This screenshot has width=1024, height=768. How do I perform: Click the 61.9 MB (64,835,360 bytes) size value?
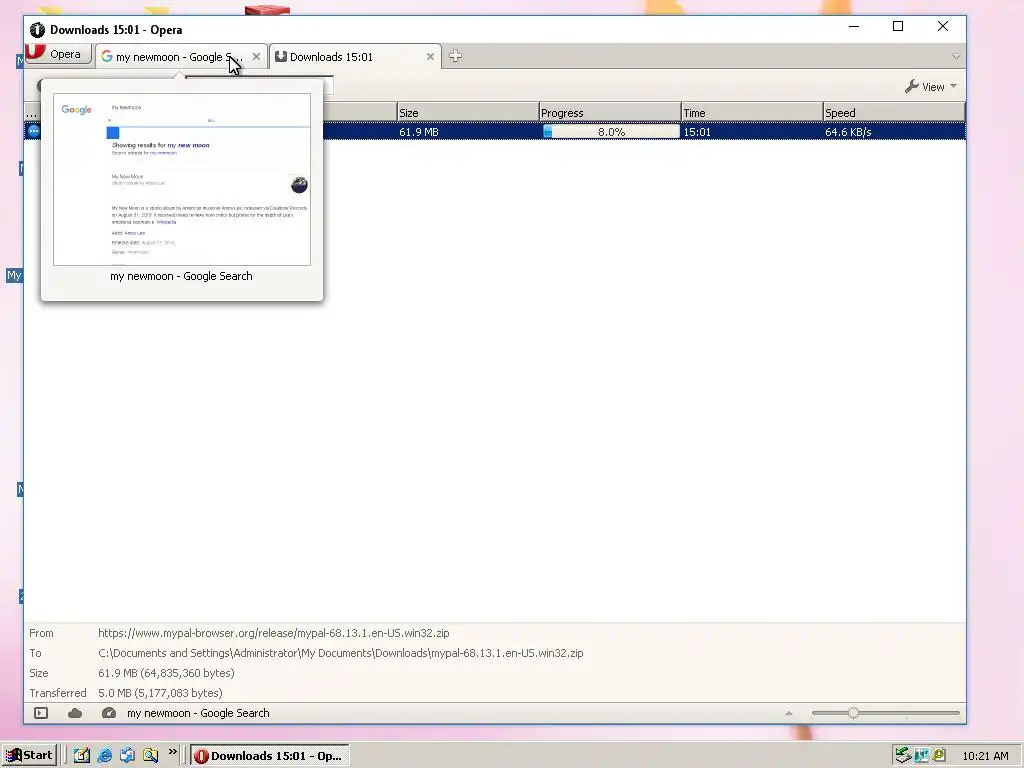click(166, 673)
